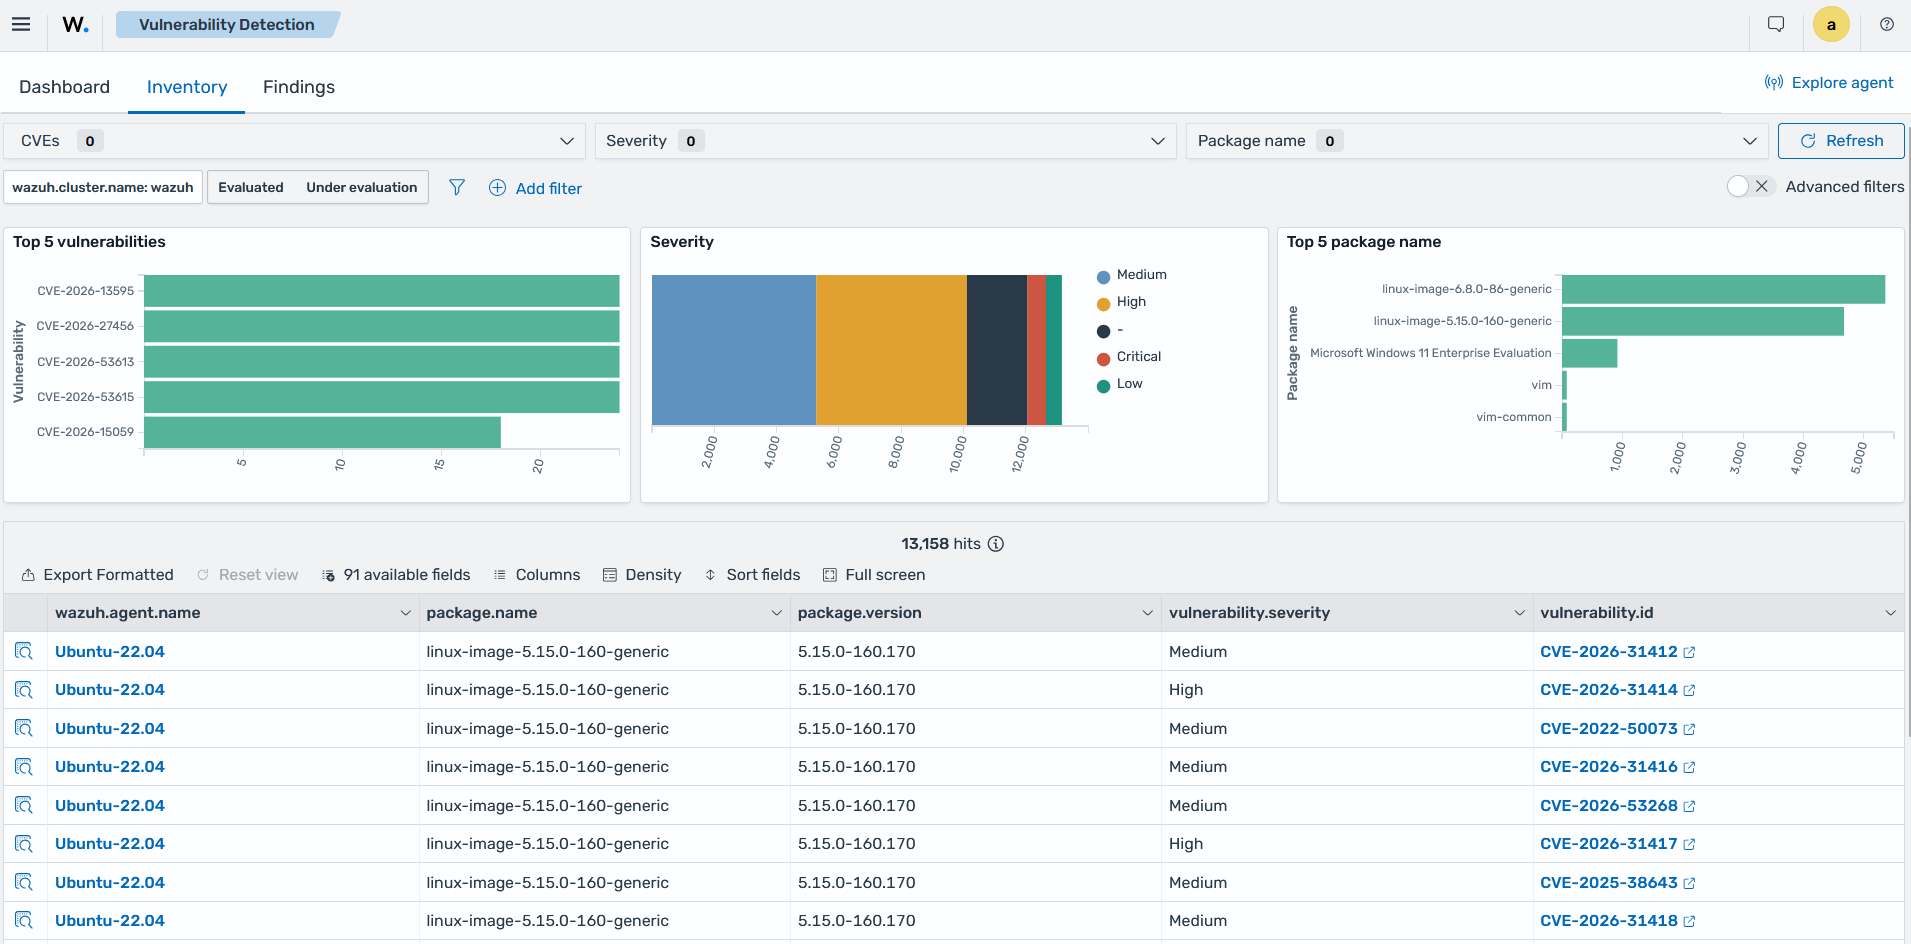Click the Explore agent link

click(1829, 83)
